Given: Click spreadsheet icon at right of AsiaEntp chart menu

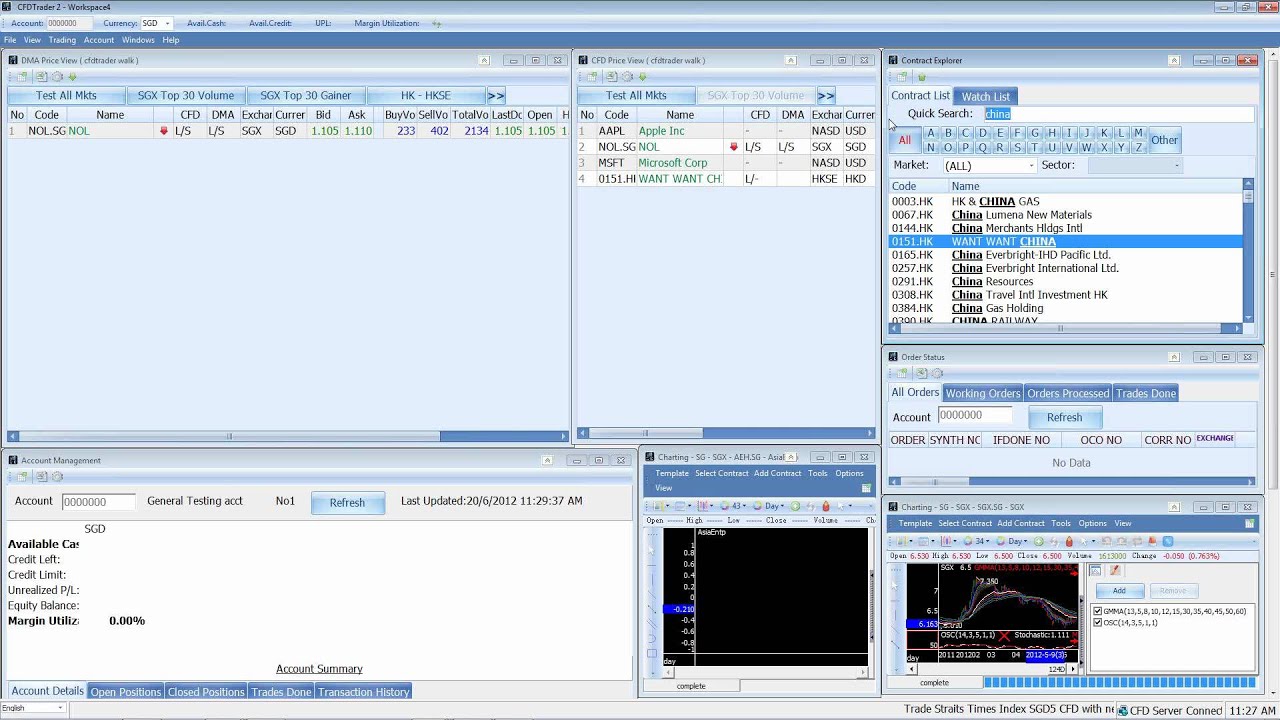Looking at the screenshot, I should [x=866, y=488].
